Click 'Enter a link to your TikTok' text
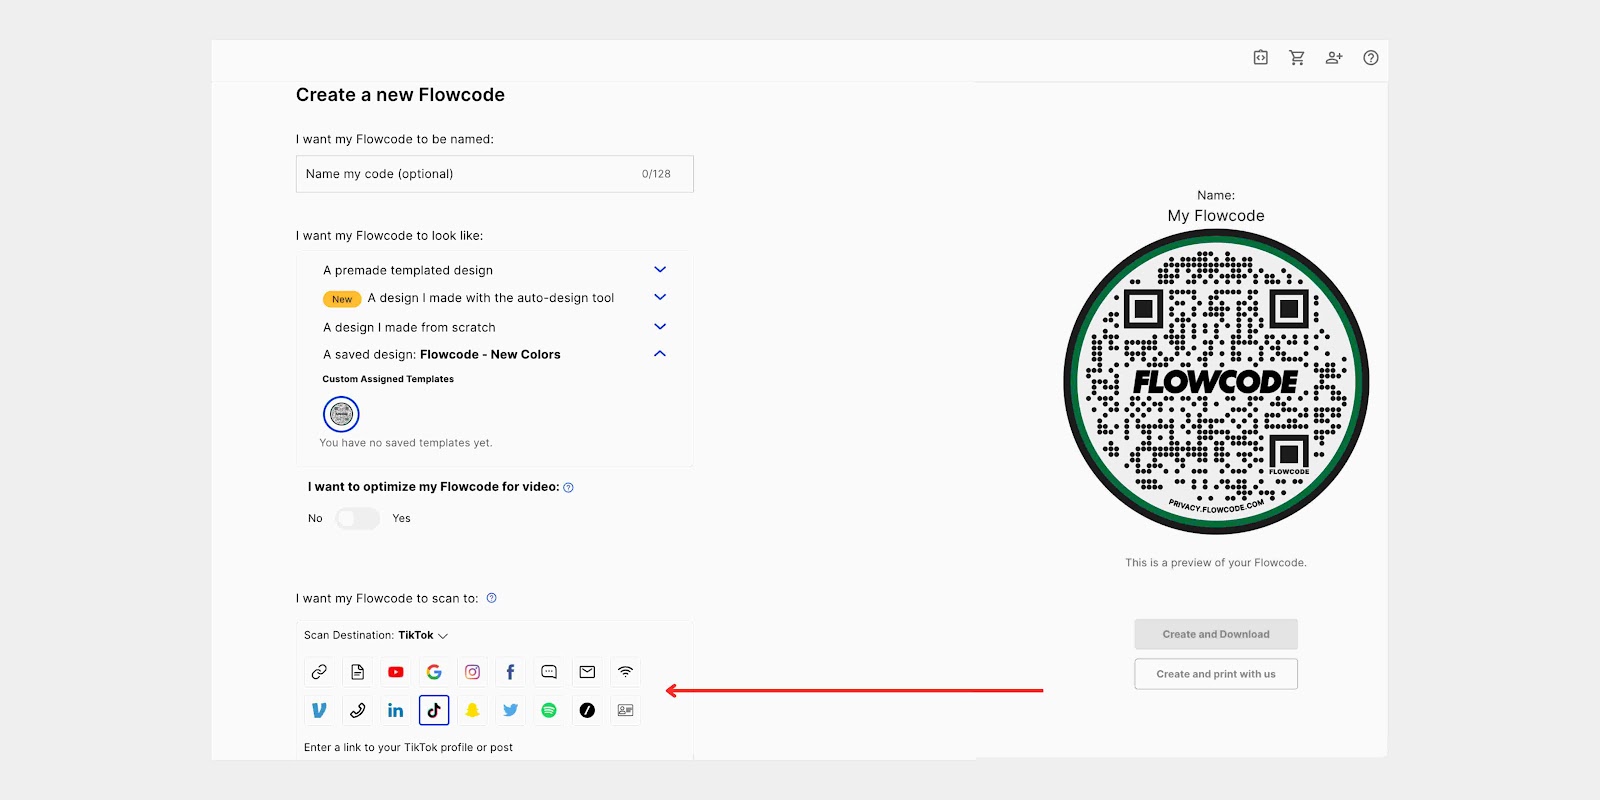The image size is (1600, 800). [x=408, y=747]
